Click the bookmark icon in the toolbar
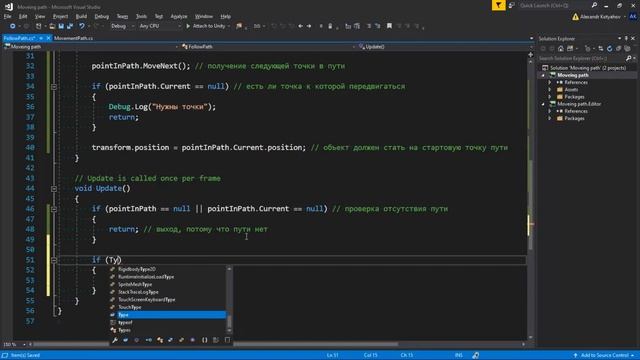The width and height of the screenshot is (640, 360). [x=389, y=26]
